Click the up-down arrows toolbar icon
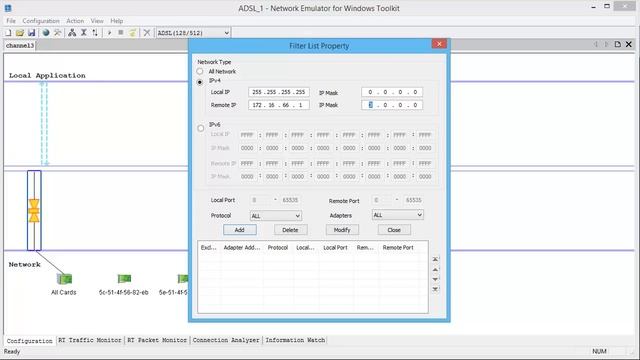 [x=95, y=33]
